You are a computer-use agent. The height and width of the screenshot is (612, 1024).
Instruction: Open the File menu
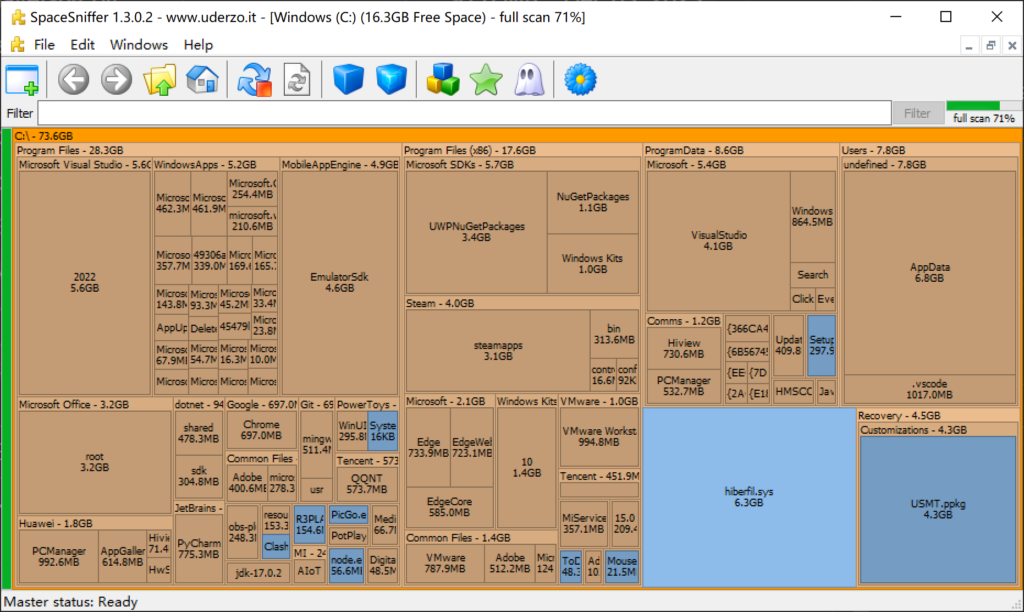[44, 44]
